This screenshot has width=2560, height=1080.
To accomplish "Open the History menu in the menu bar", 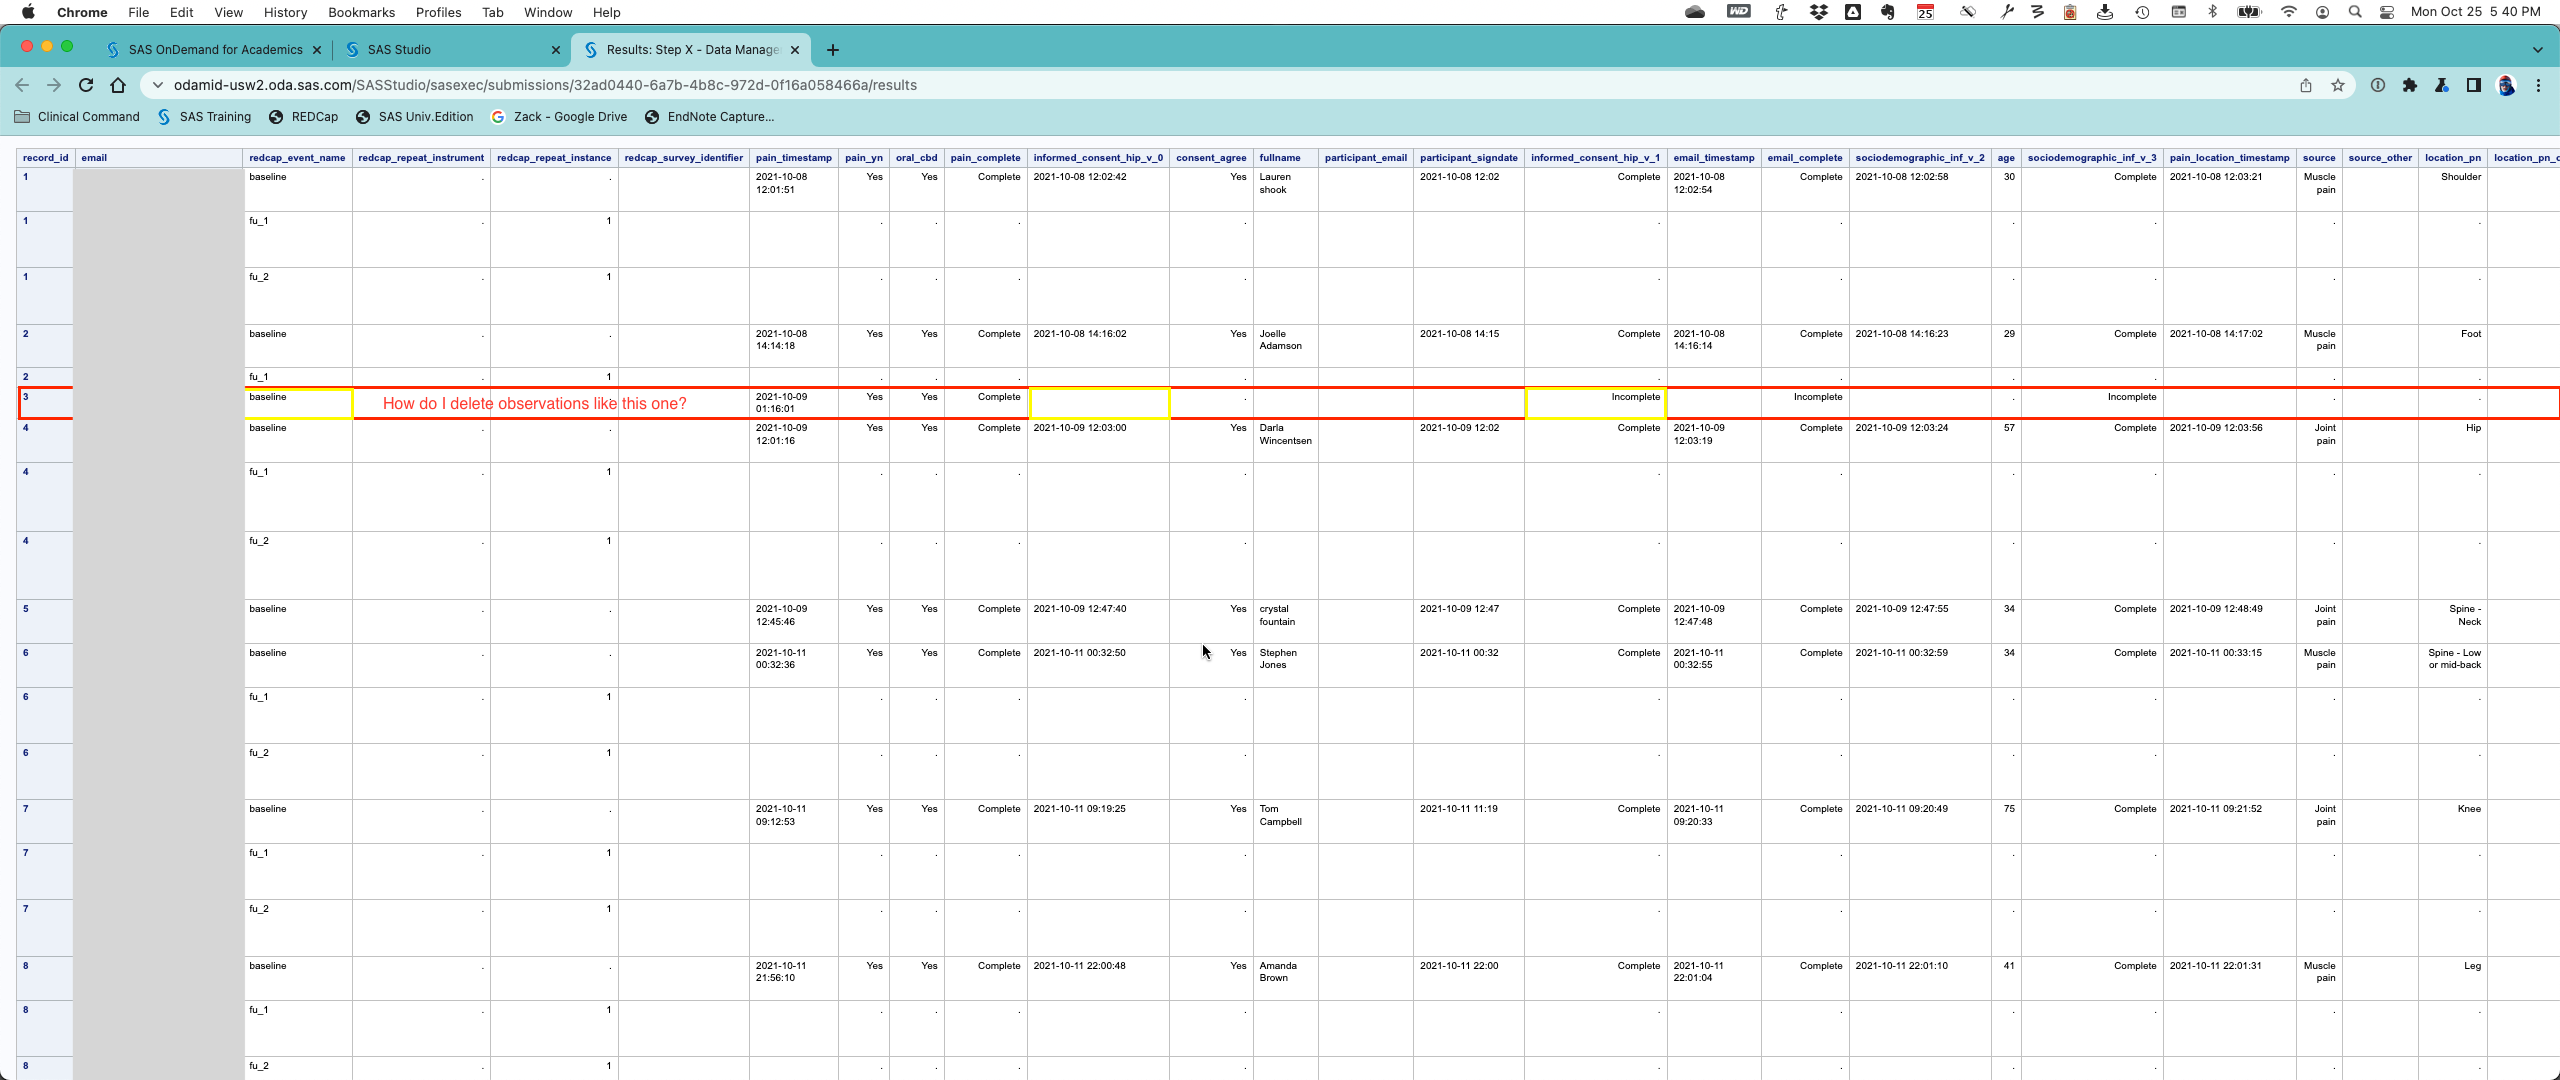I will tap(285, 12).
